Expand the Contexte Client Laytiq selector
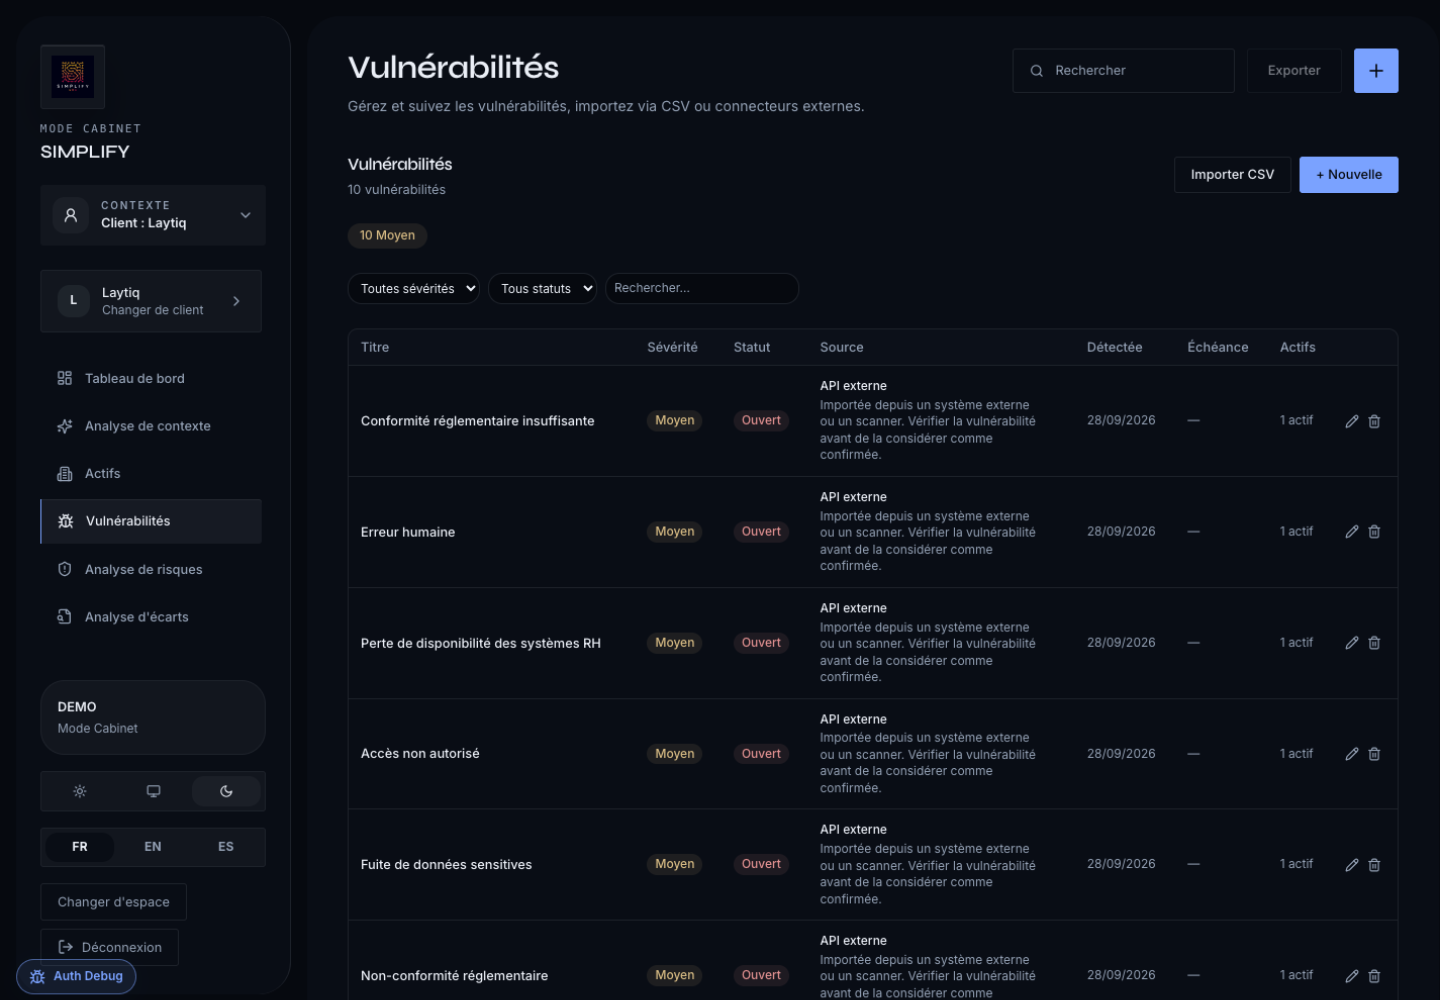 pyautogui.click(x=153, y=215)
